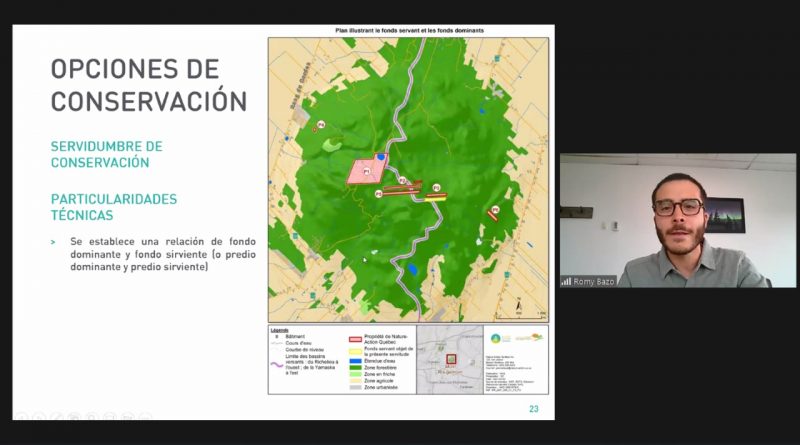Click the north arrow on the map
This screenshot has height=445, width=800.
(518, 306)
